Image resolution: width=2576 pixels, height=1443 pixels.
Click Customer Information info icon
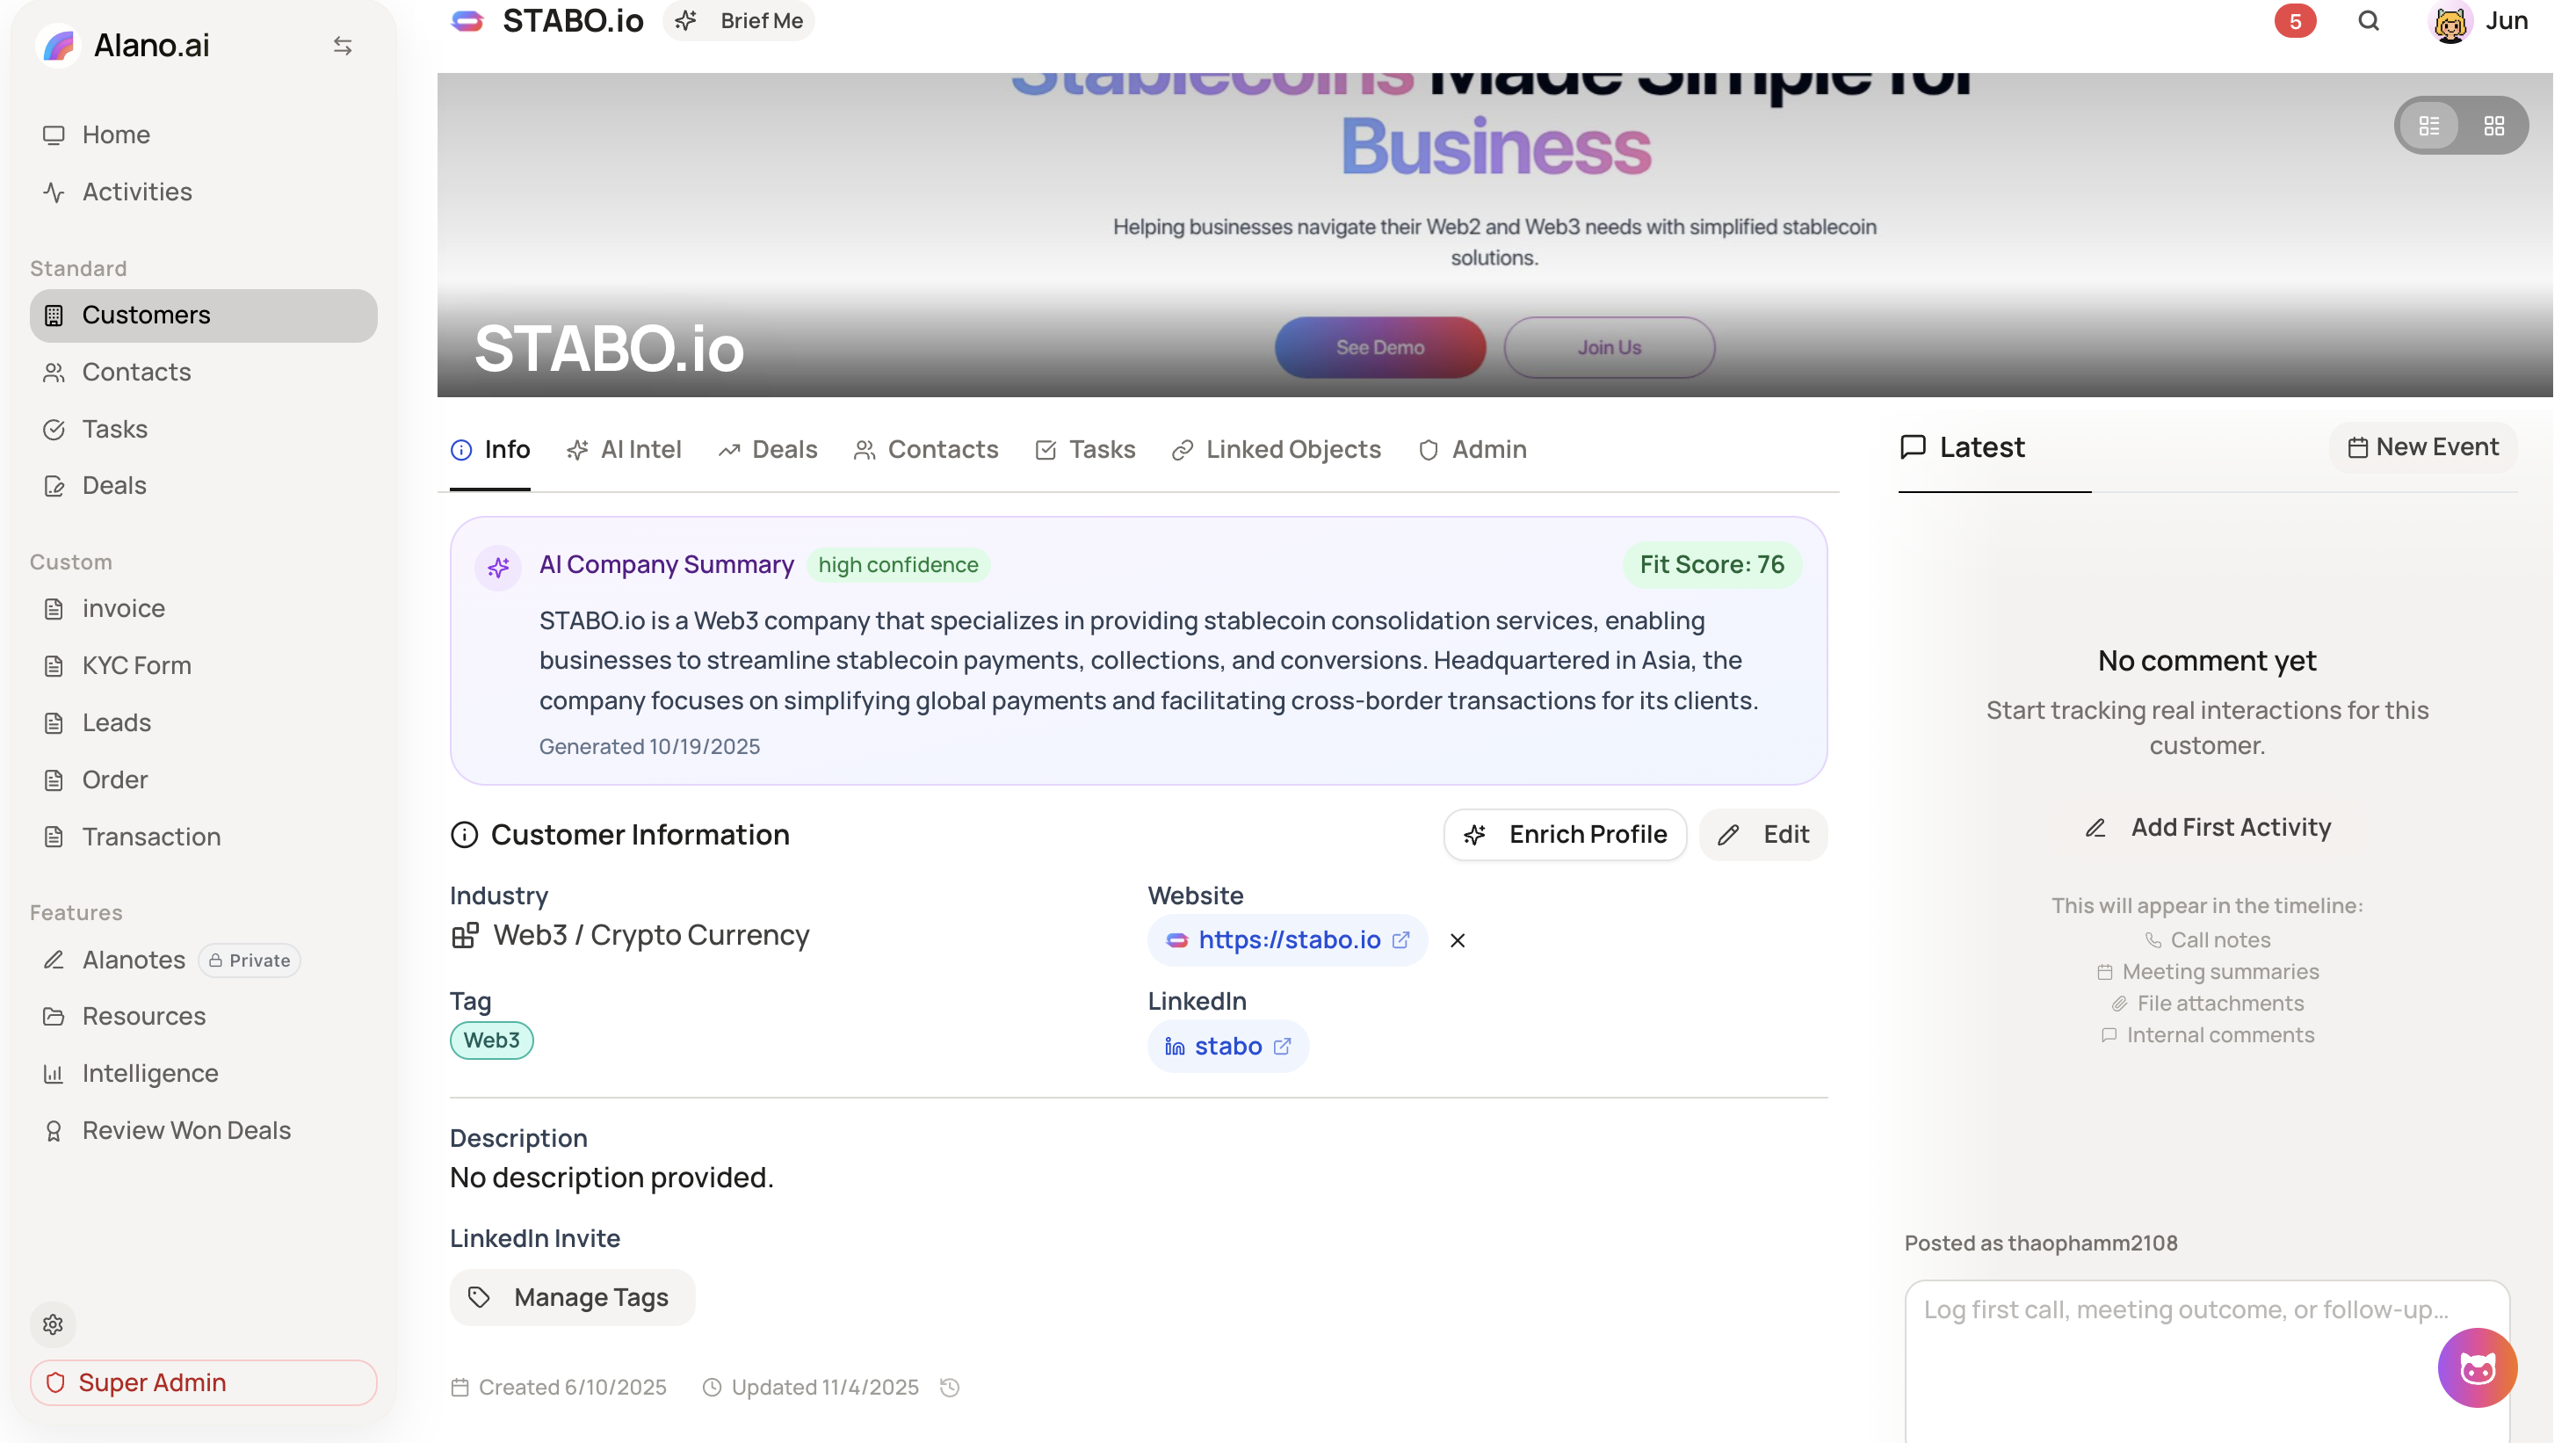click(464, 834)
